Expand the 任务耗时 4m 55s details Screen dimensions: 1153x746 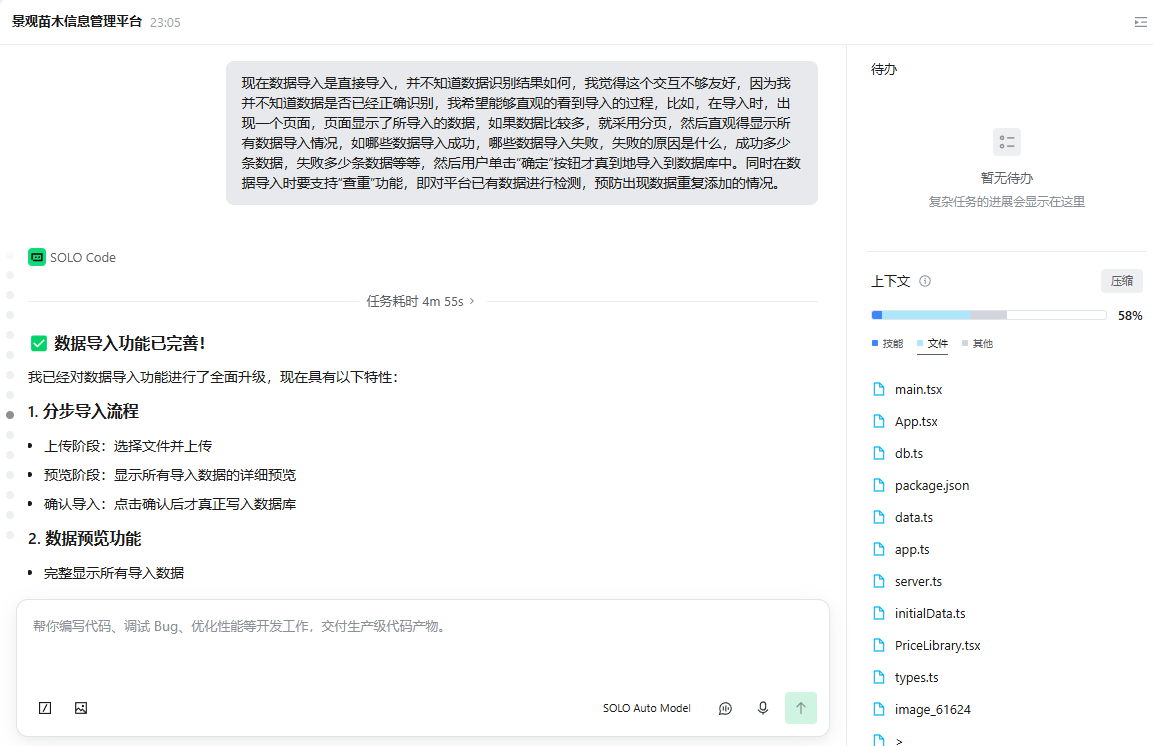421,301
